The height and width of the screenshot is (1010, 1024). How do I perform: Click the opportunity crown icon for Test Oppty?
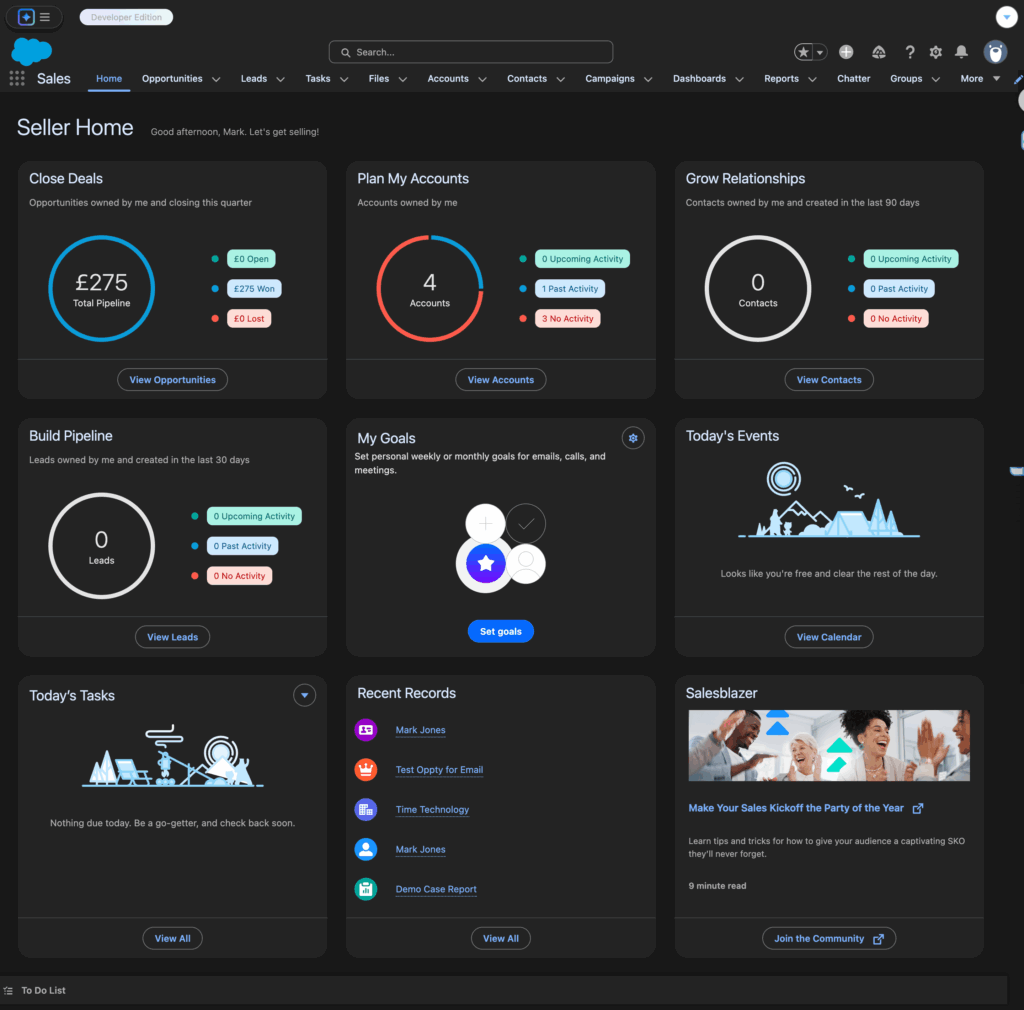point(366,769)
